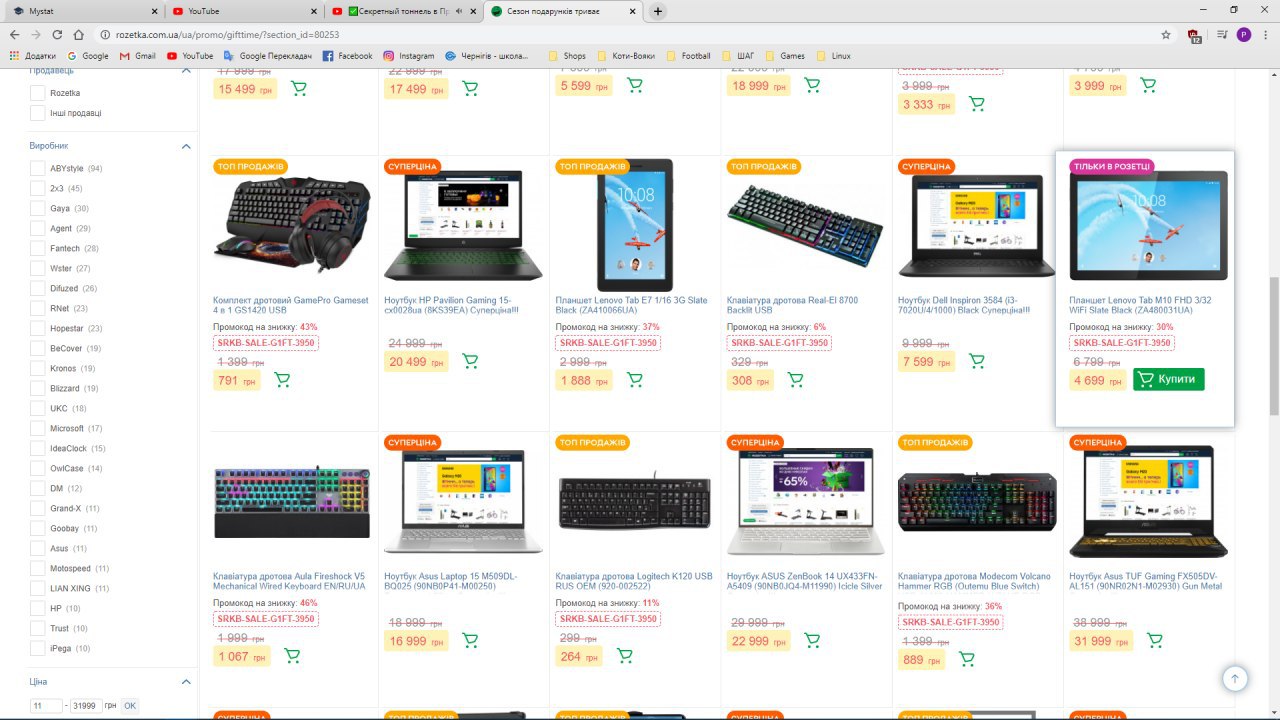Open a new browser tab
Screen dimensions: 1280x720
point(657,11)
